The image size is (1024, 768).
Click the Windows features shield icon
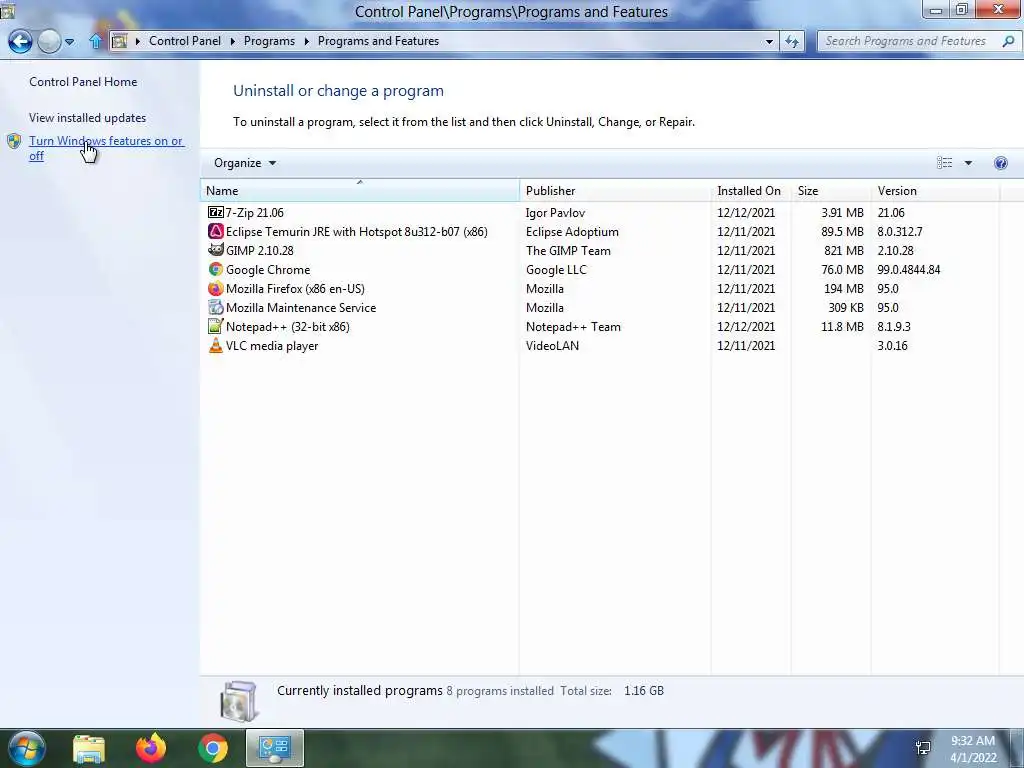point(14,141)
